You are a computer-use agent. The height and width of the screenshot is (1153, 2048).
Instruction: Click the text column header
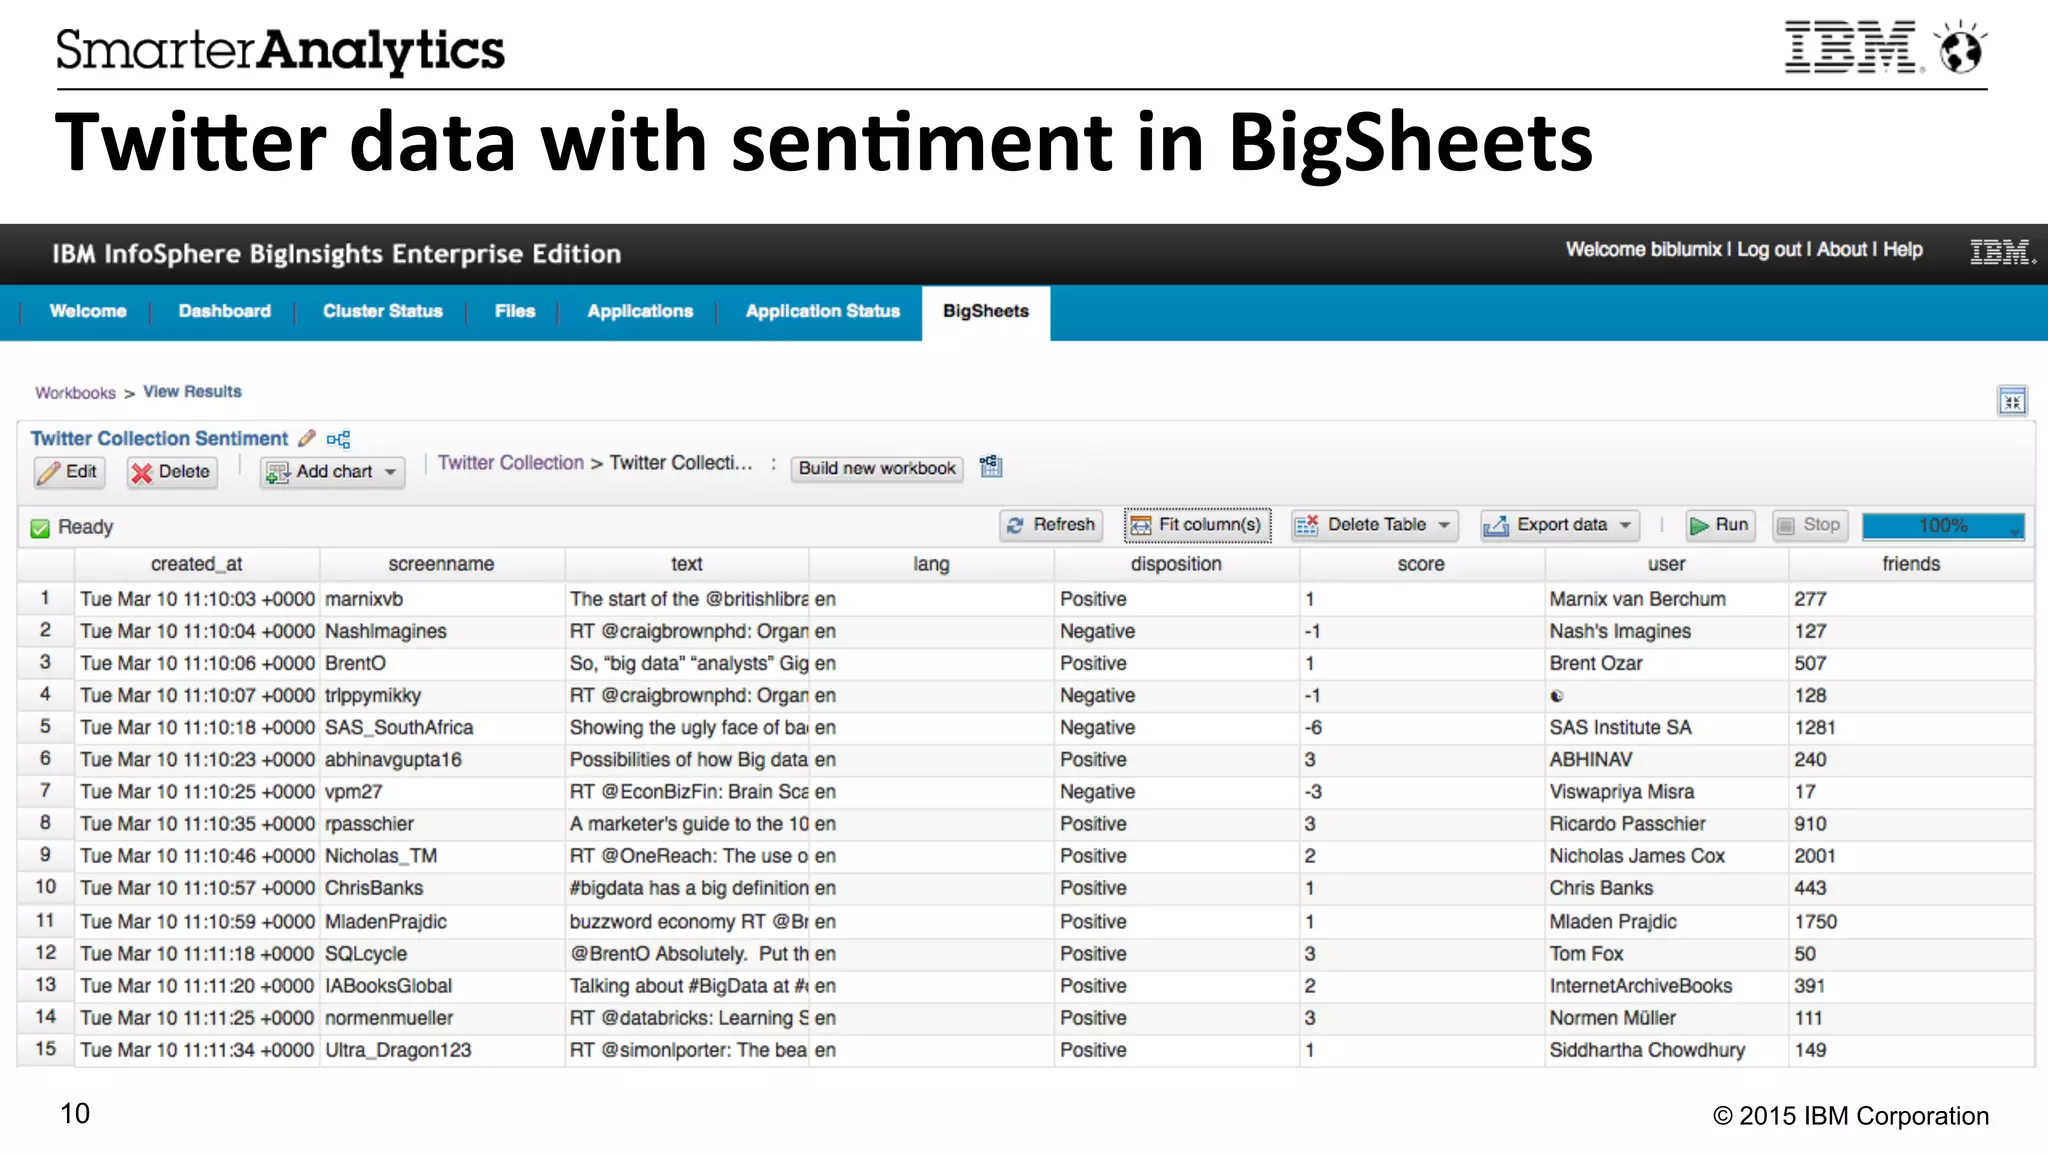687,564
